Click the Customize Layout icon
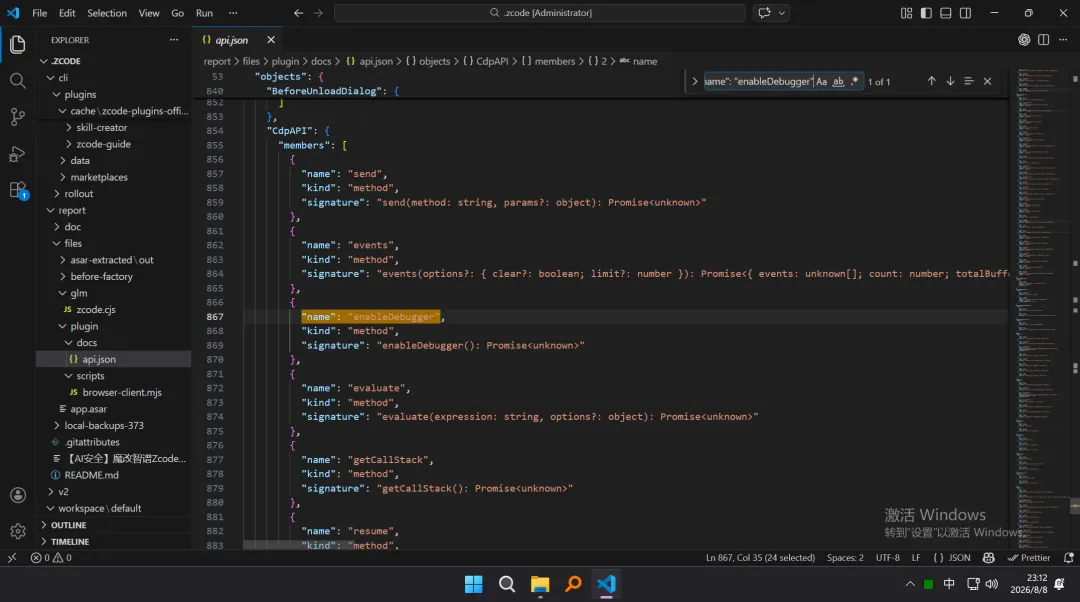1080x602 pixels. (906, 12)
